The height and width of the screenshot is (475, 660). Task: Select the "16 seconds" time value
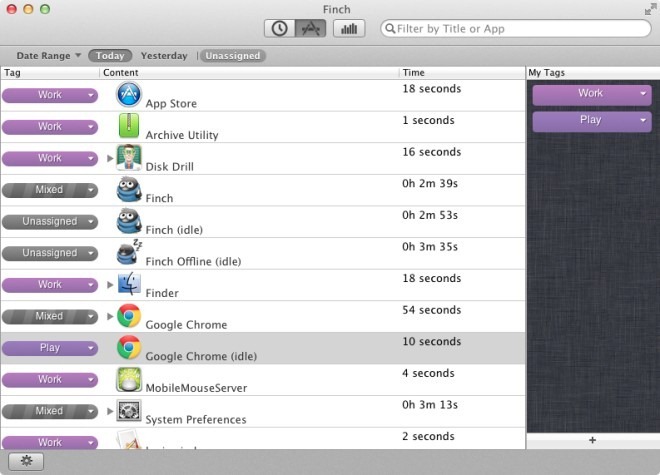click(431, 152)
